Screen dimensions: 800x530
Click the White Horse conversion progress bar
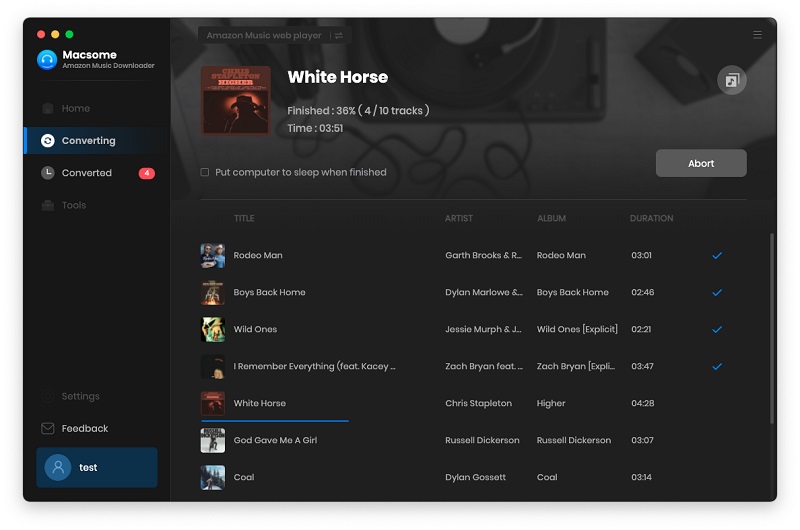pyautogui.click(x=275, y=421)
